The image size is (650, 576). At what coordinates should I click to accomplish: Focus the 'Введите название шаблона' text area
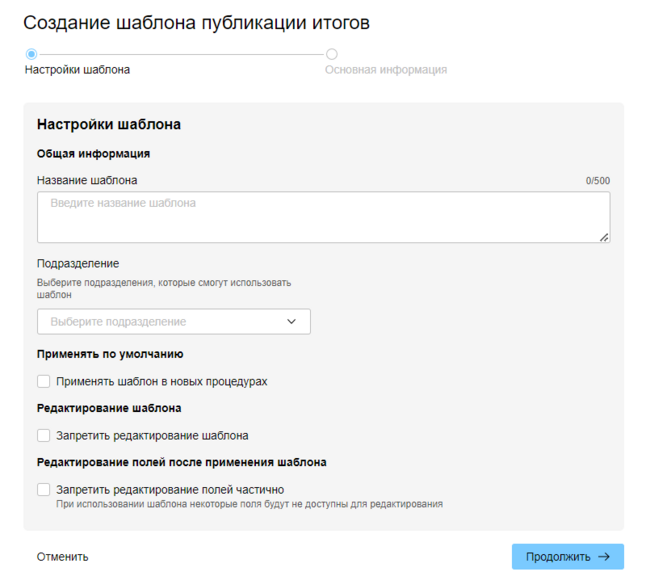[x=323, y=217]
